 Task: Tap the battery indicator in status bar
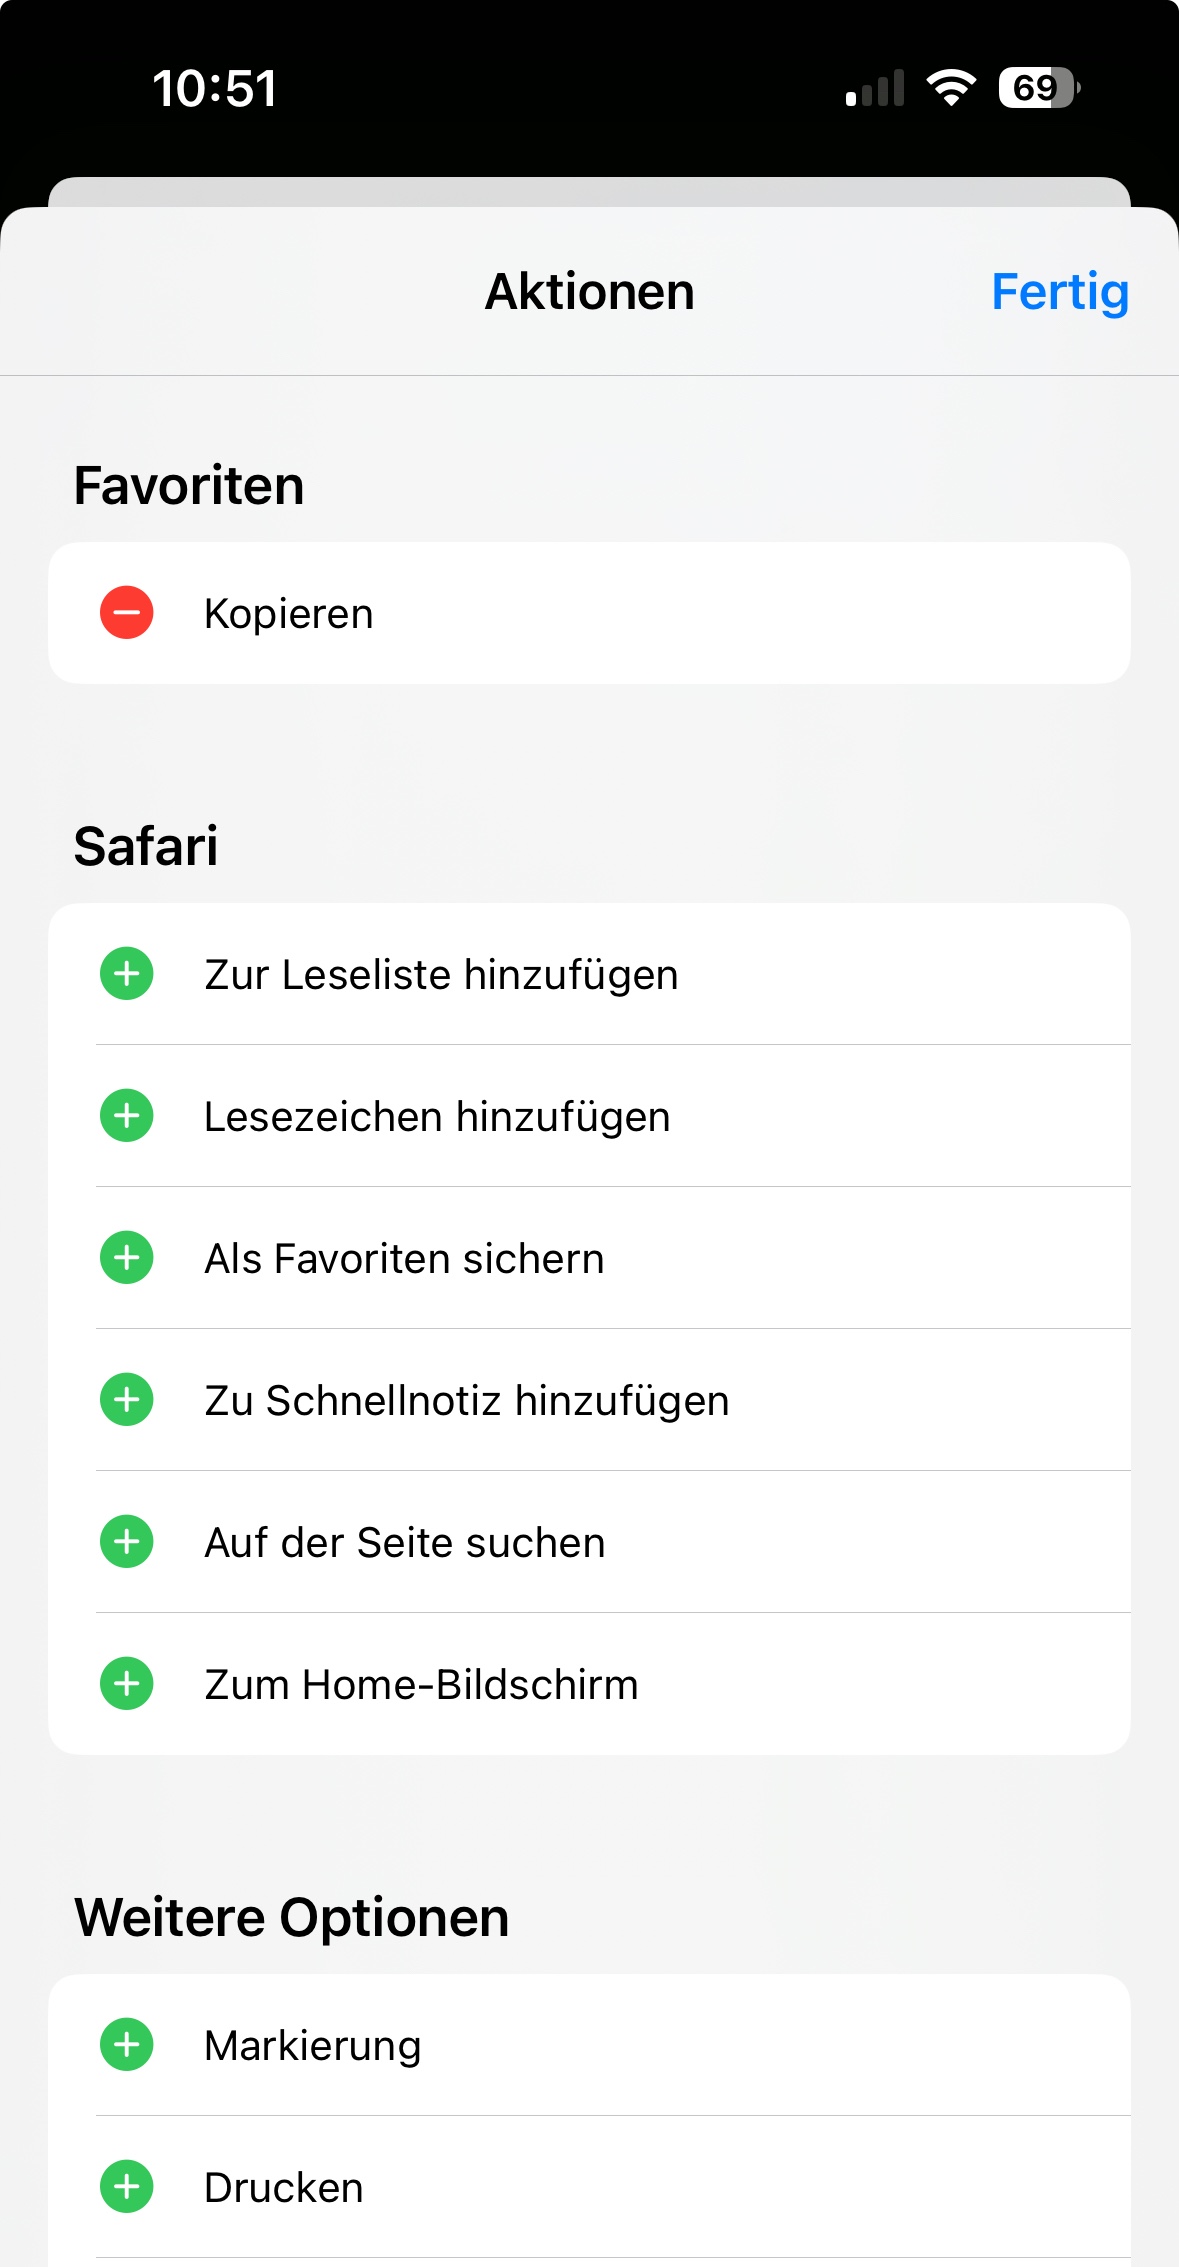[1038, 88]
